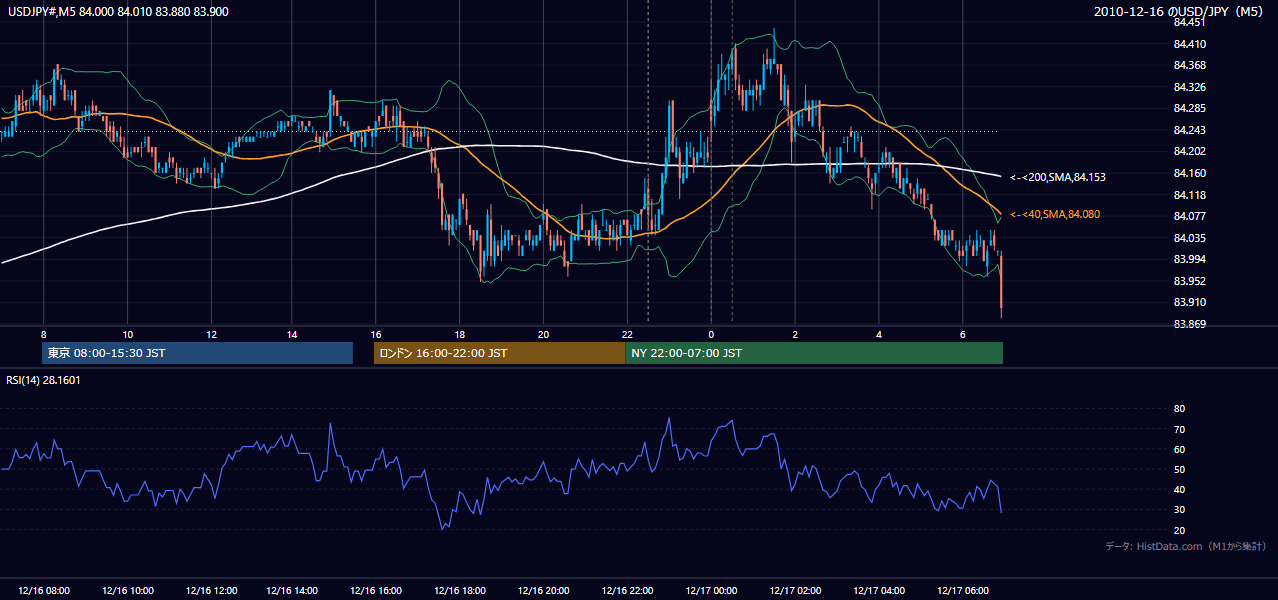Click the 12/16 22:00 time axis label
This screenshot has height=600, width=1278.
[627, 591]
